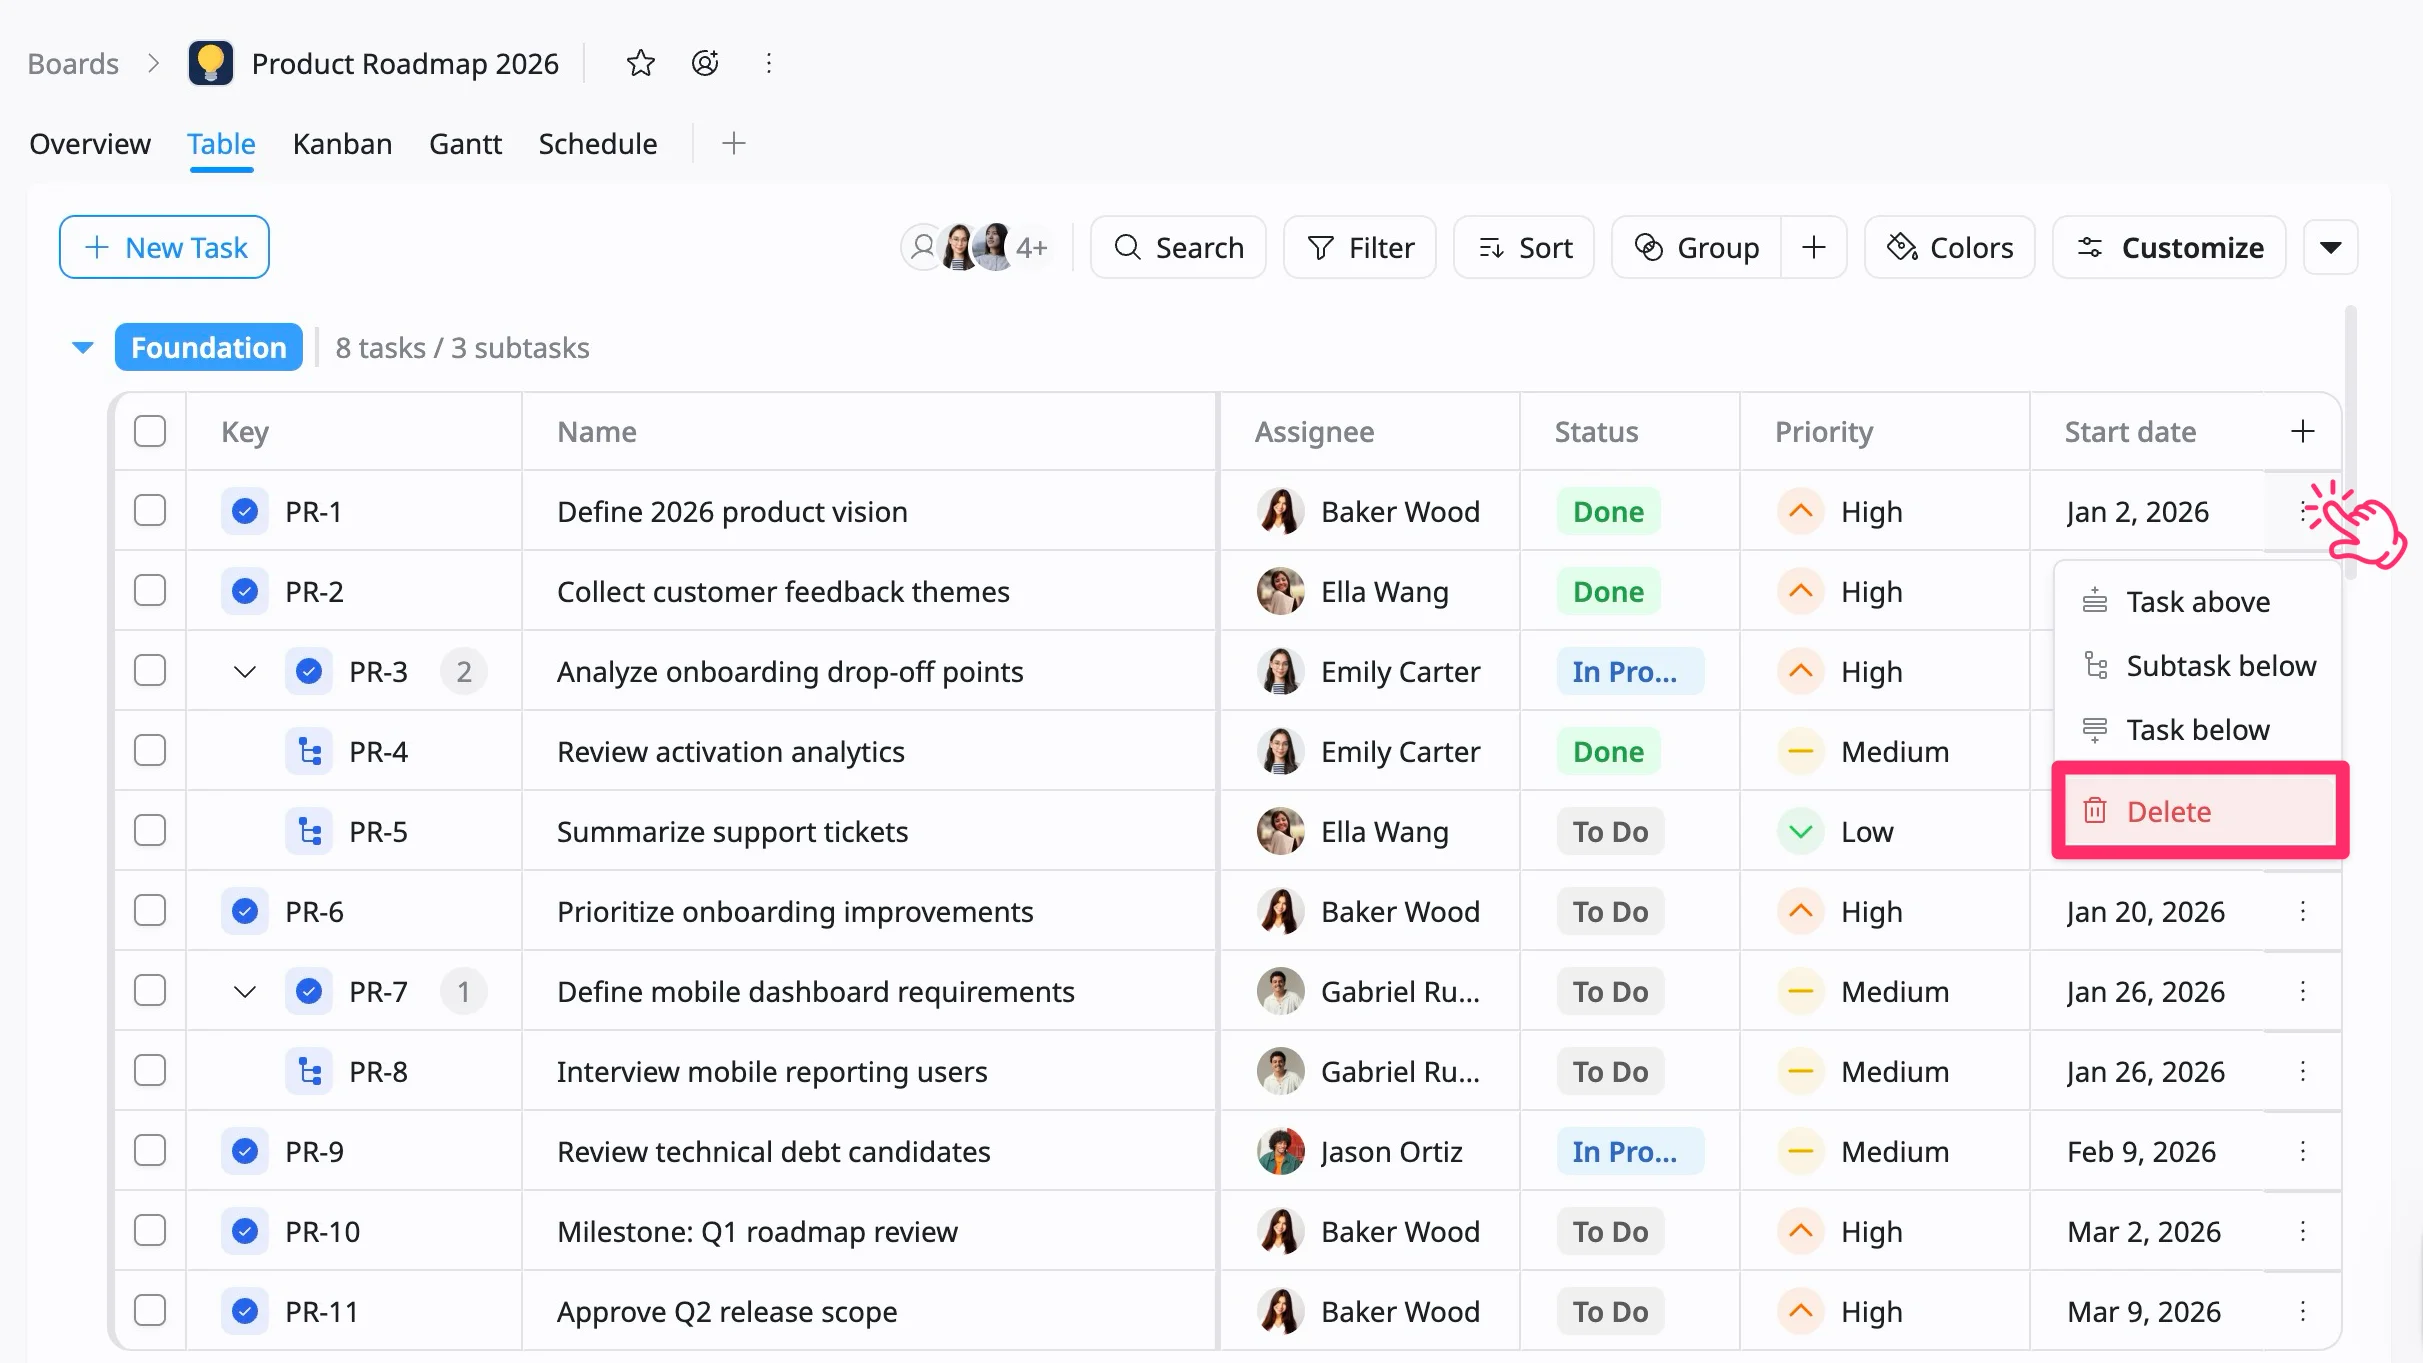Open In Progress status dropdown for PR-3

(1630, 671)
